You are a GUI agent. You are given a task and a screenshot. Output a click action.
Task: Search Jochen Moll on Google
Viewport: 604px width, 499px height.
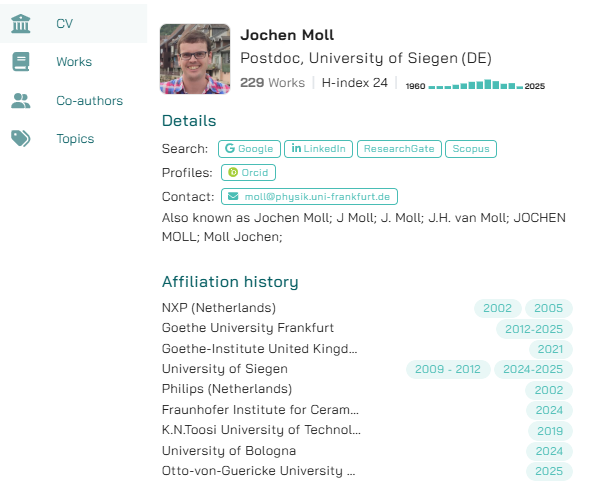[x=249, y=149]
